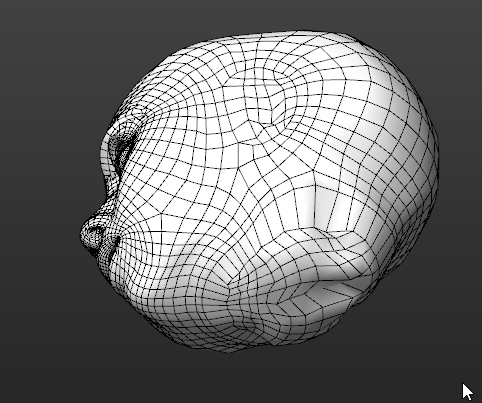The width and height of the screenshot is (482, 403).
Task: Click the top silhouette edge of the head
Action: tap(283, 33)
